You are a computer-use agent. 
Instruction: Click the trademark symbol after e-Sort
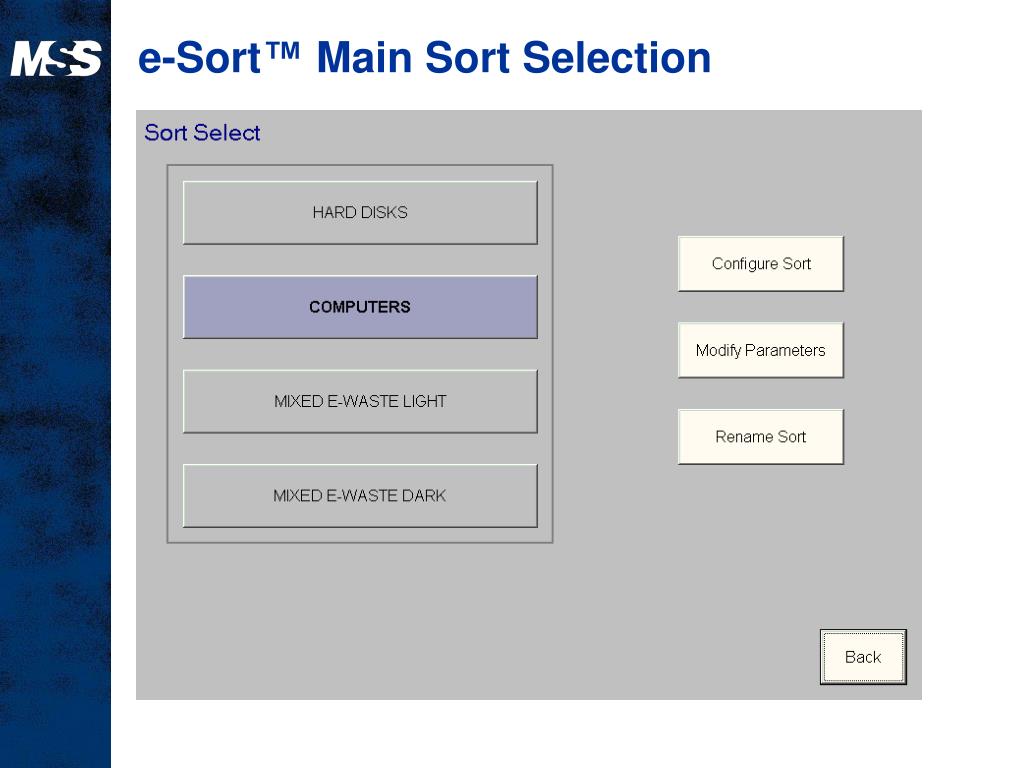click(283, 50)
